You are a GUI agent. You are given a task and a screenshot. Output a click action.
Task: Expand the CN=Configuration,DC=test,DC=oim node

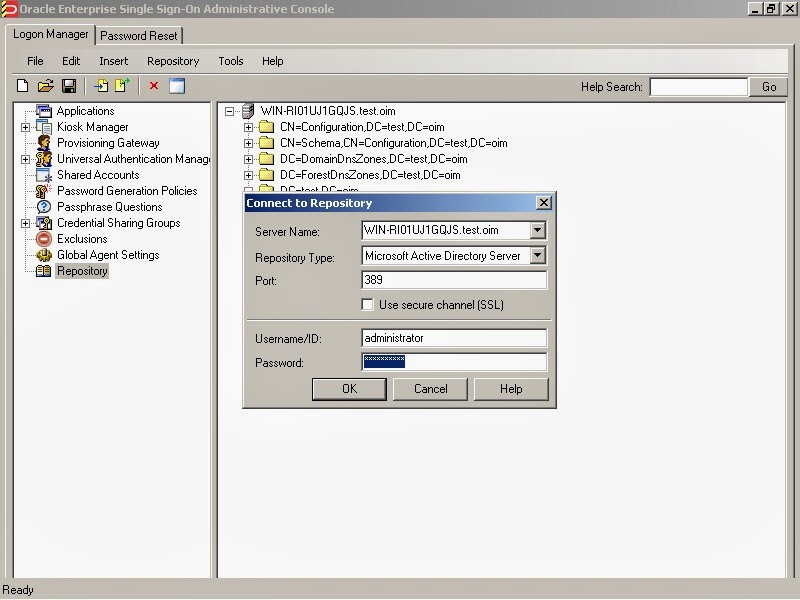[x=250, y=127]
